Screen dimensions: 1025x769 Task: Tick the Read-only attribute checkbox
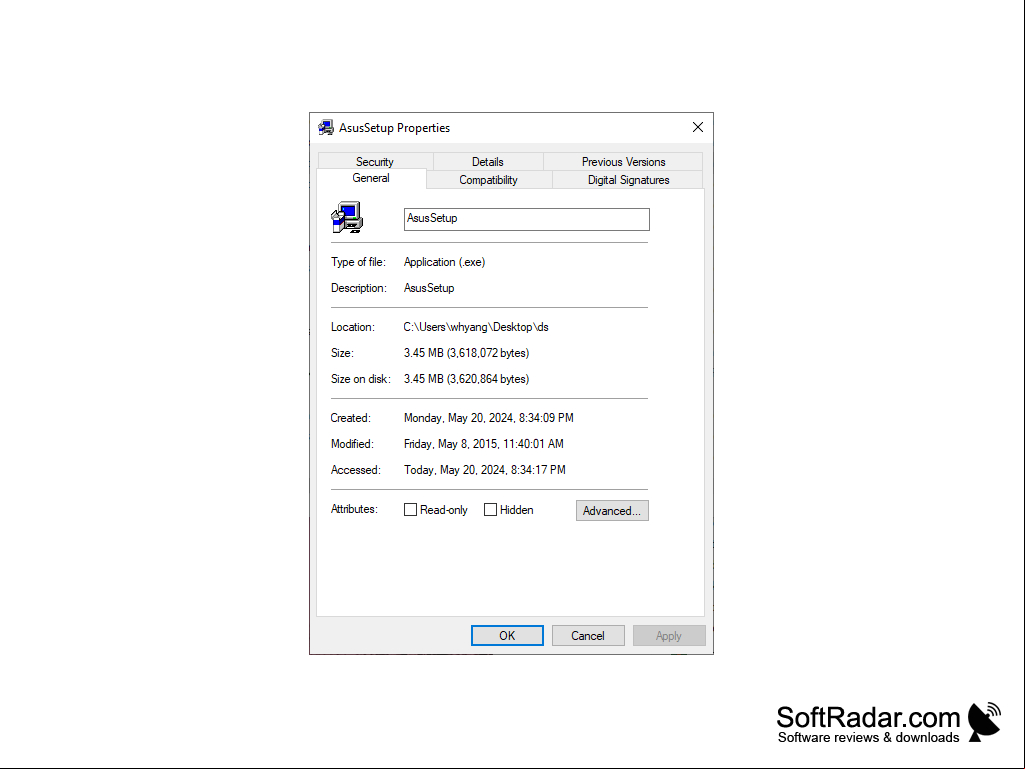(411, 510)
